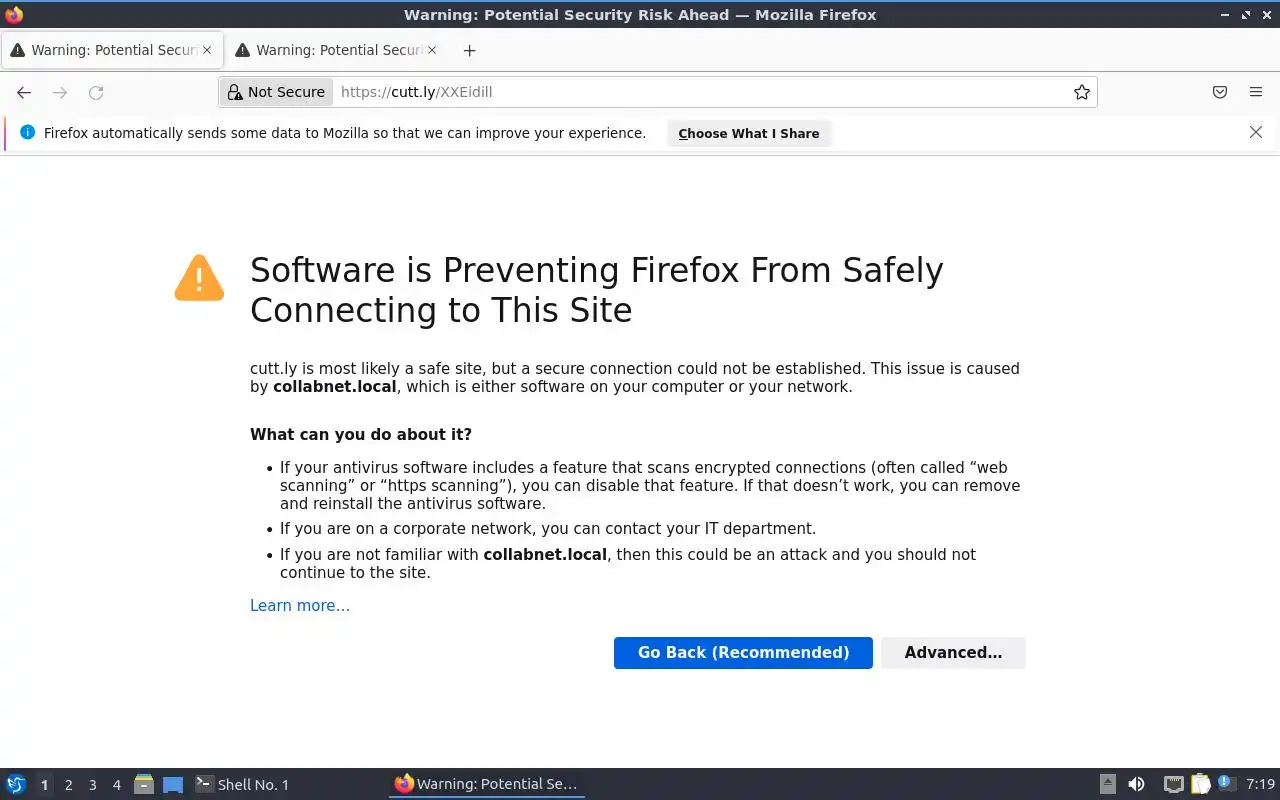Close the first warning tab
Screen dimensions: 1280x800
coord(207,50)
